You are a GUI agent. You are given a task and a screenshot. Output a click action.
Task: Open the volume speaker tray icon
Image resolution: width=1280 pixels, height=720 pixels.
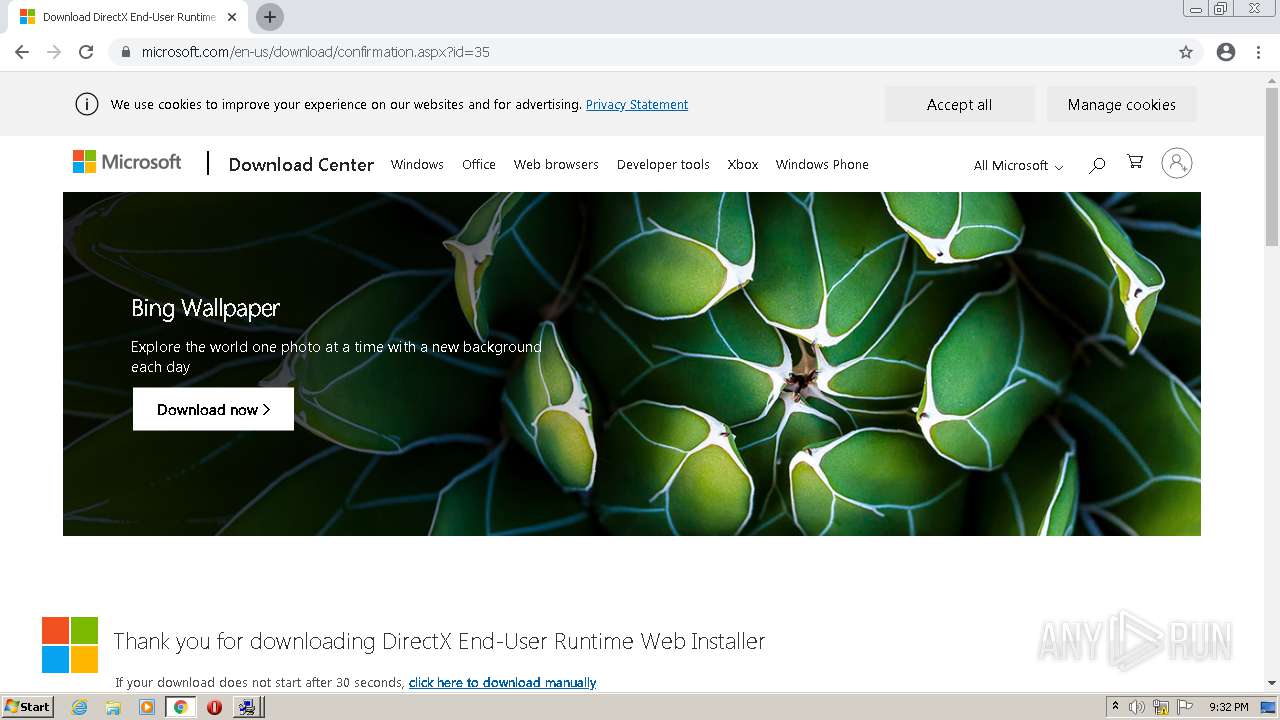click(x=1137, y=707)
